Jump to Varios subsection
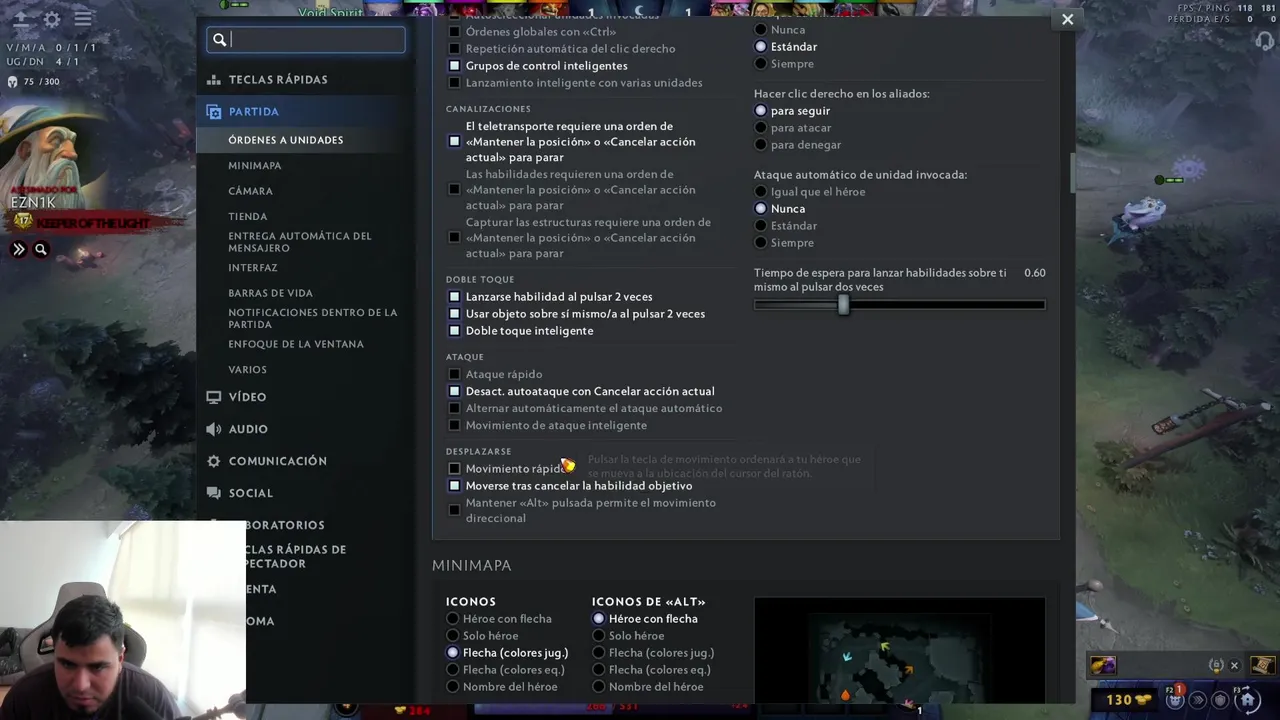The image size is (1280, 720). click(x=247, y=370)
